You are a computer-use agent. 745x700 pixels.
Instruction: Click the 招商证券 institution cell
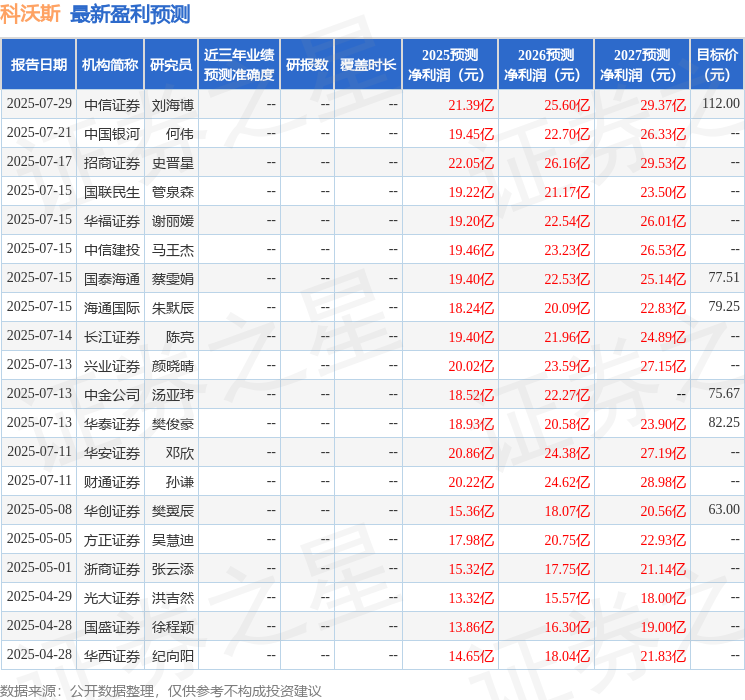(x=112, y=163)
